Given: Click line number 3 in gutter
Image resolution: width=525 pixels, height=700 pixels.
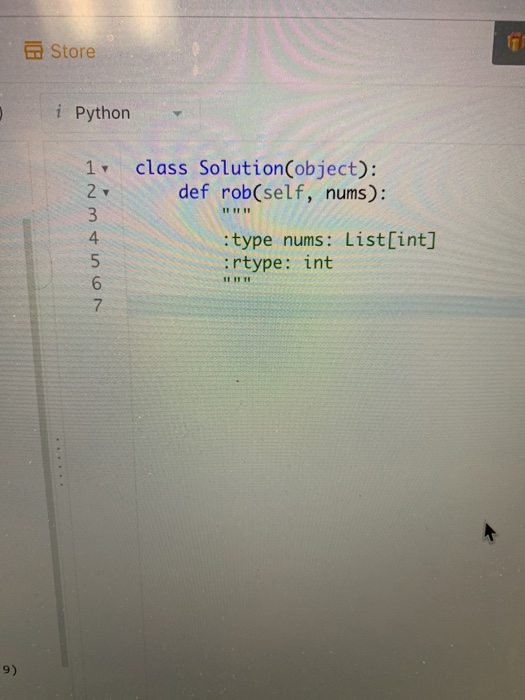Looking at the screenshot, I should click(x=92, y=215).
